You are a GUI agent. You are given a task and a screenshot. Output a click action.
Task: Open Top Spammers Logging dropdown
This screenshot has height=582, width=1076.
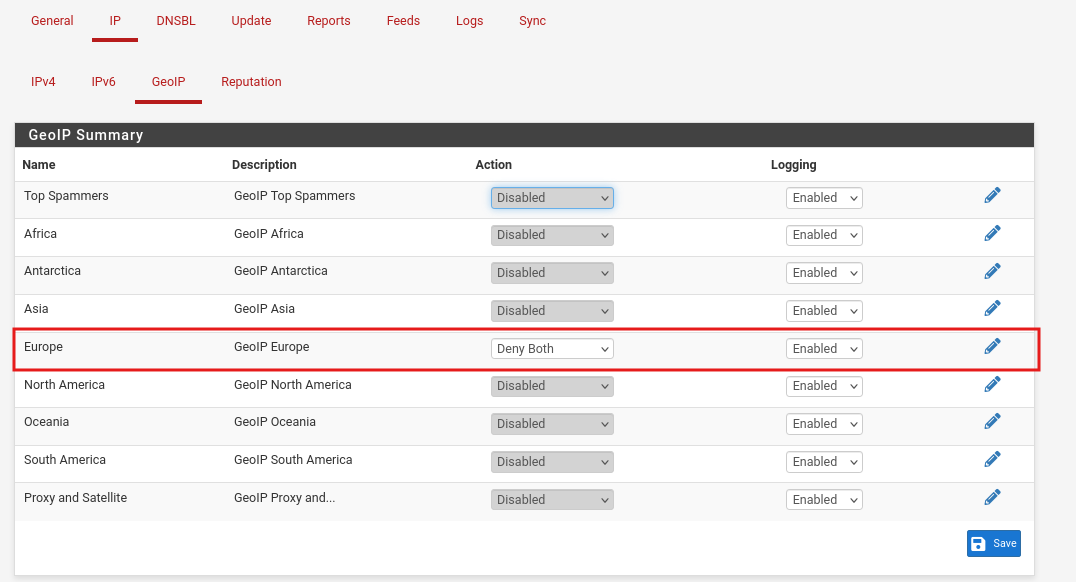[x=824, y=198]
